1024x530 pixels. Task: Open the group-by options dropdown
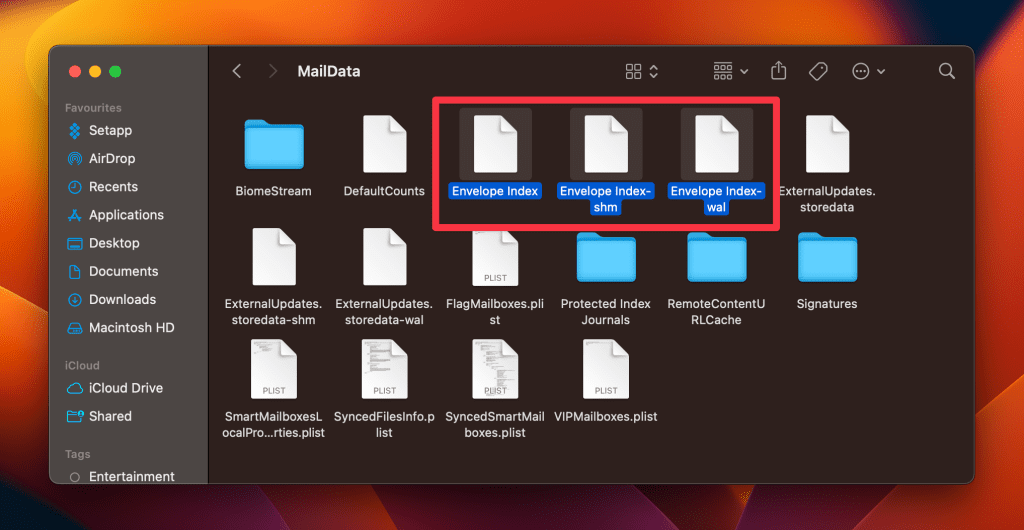pos(730,71)
